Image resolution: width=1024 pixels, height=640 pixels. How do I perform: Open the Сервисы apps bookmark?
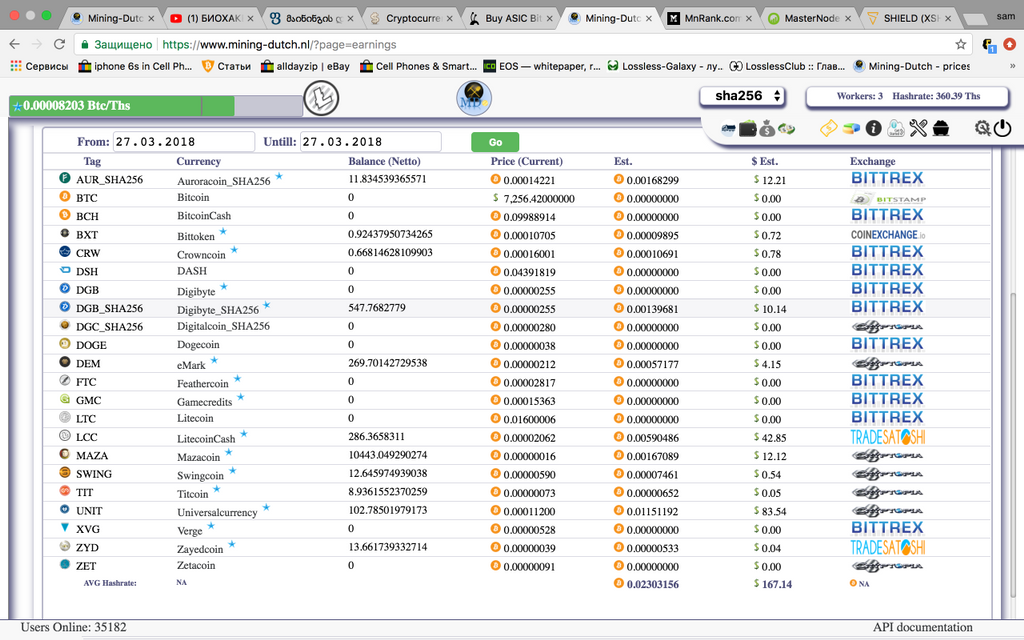39,66
